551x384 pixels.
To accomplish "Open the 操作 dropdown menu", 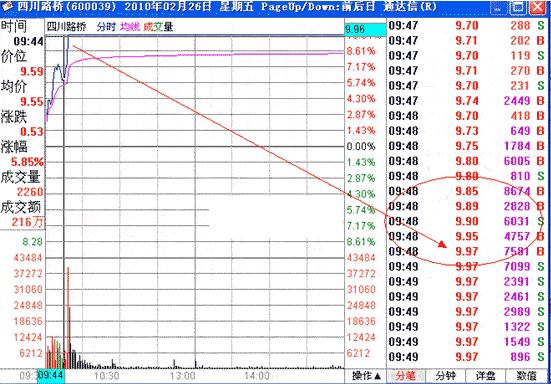I will click(366, 376).
